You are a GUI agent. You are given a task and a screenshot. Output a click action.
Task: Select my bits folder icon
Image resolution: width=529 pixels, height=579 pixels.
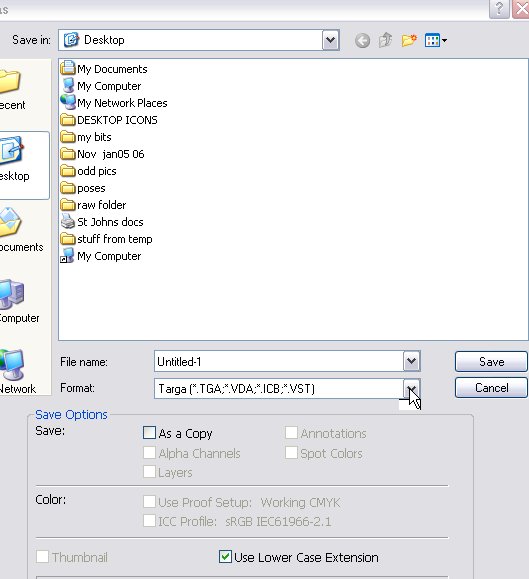pyautogui.click(x=68, y=137)
